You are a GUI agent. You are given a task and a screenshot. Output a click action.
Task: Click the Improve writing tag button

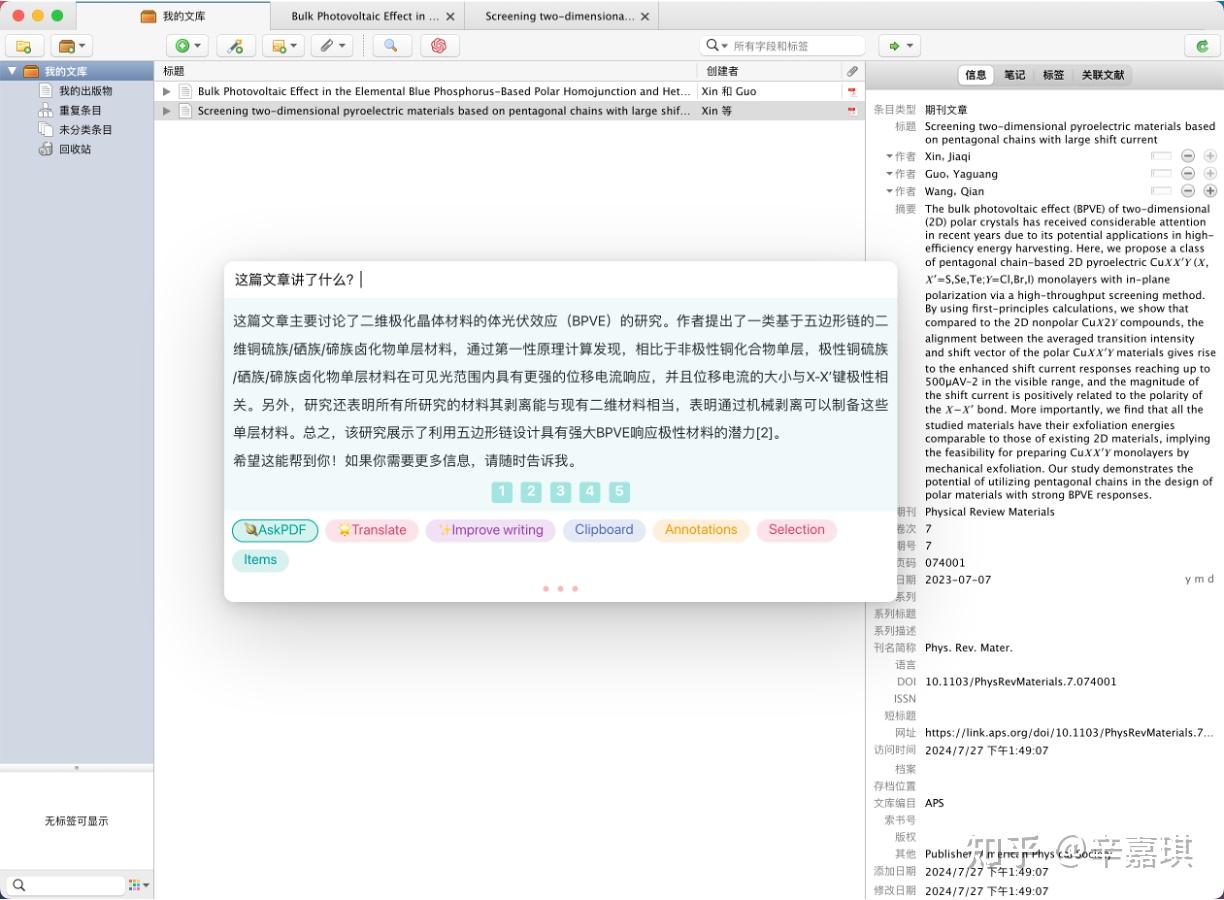490,530
